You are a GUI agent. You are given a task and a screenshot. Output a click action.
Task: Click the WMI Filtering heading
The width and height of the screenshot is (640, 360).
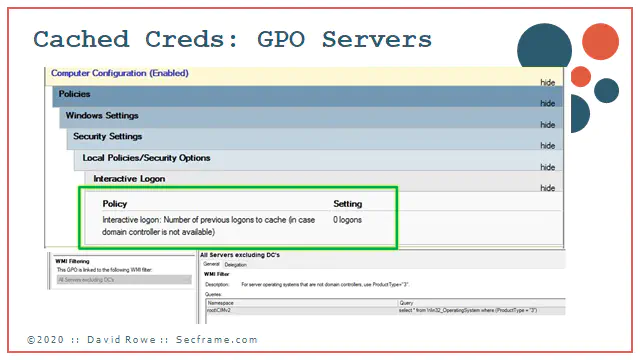pos(72,261)
